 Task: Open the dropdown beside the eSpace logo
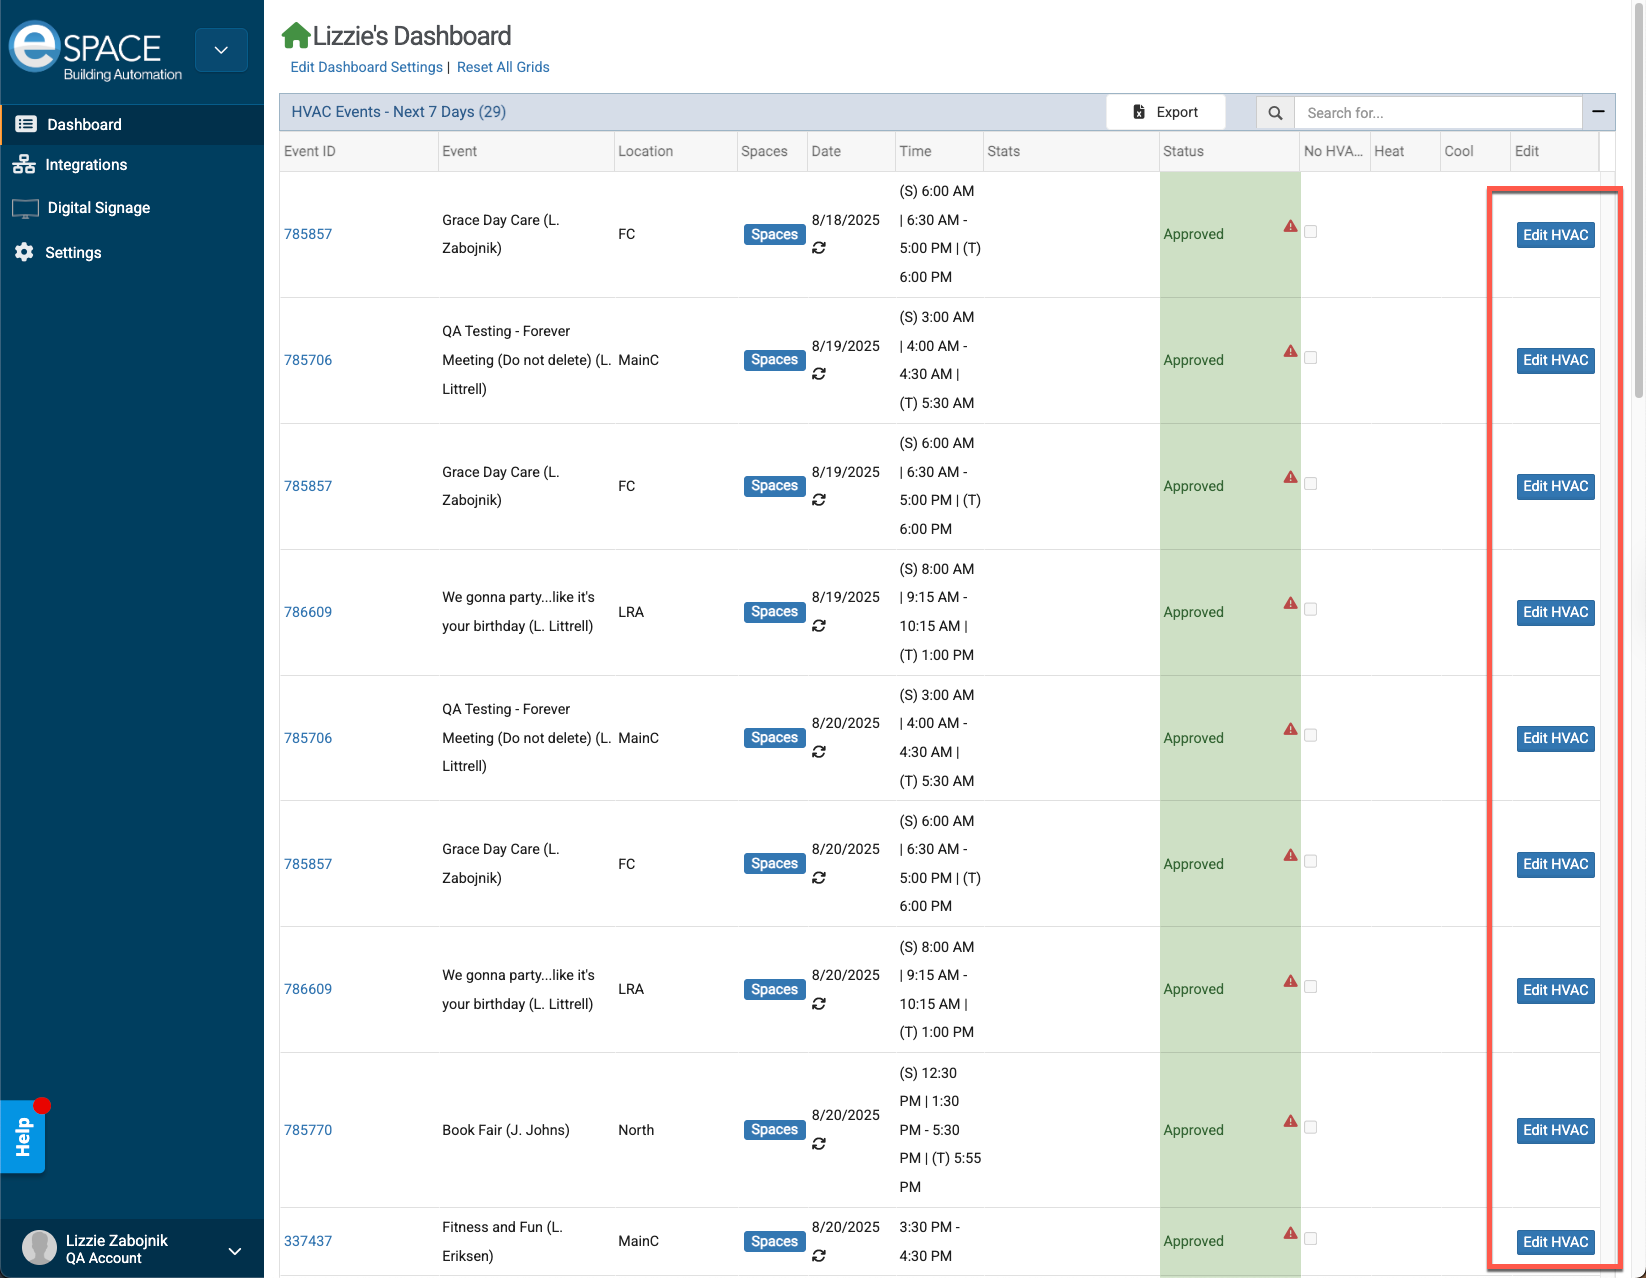221,49
